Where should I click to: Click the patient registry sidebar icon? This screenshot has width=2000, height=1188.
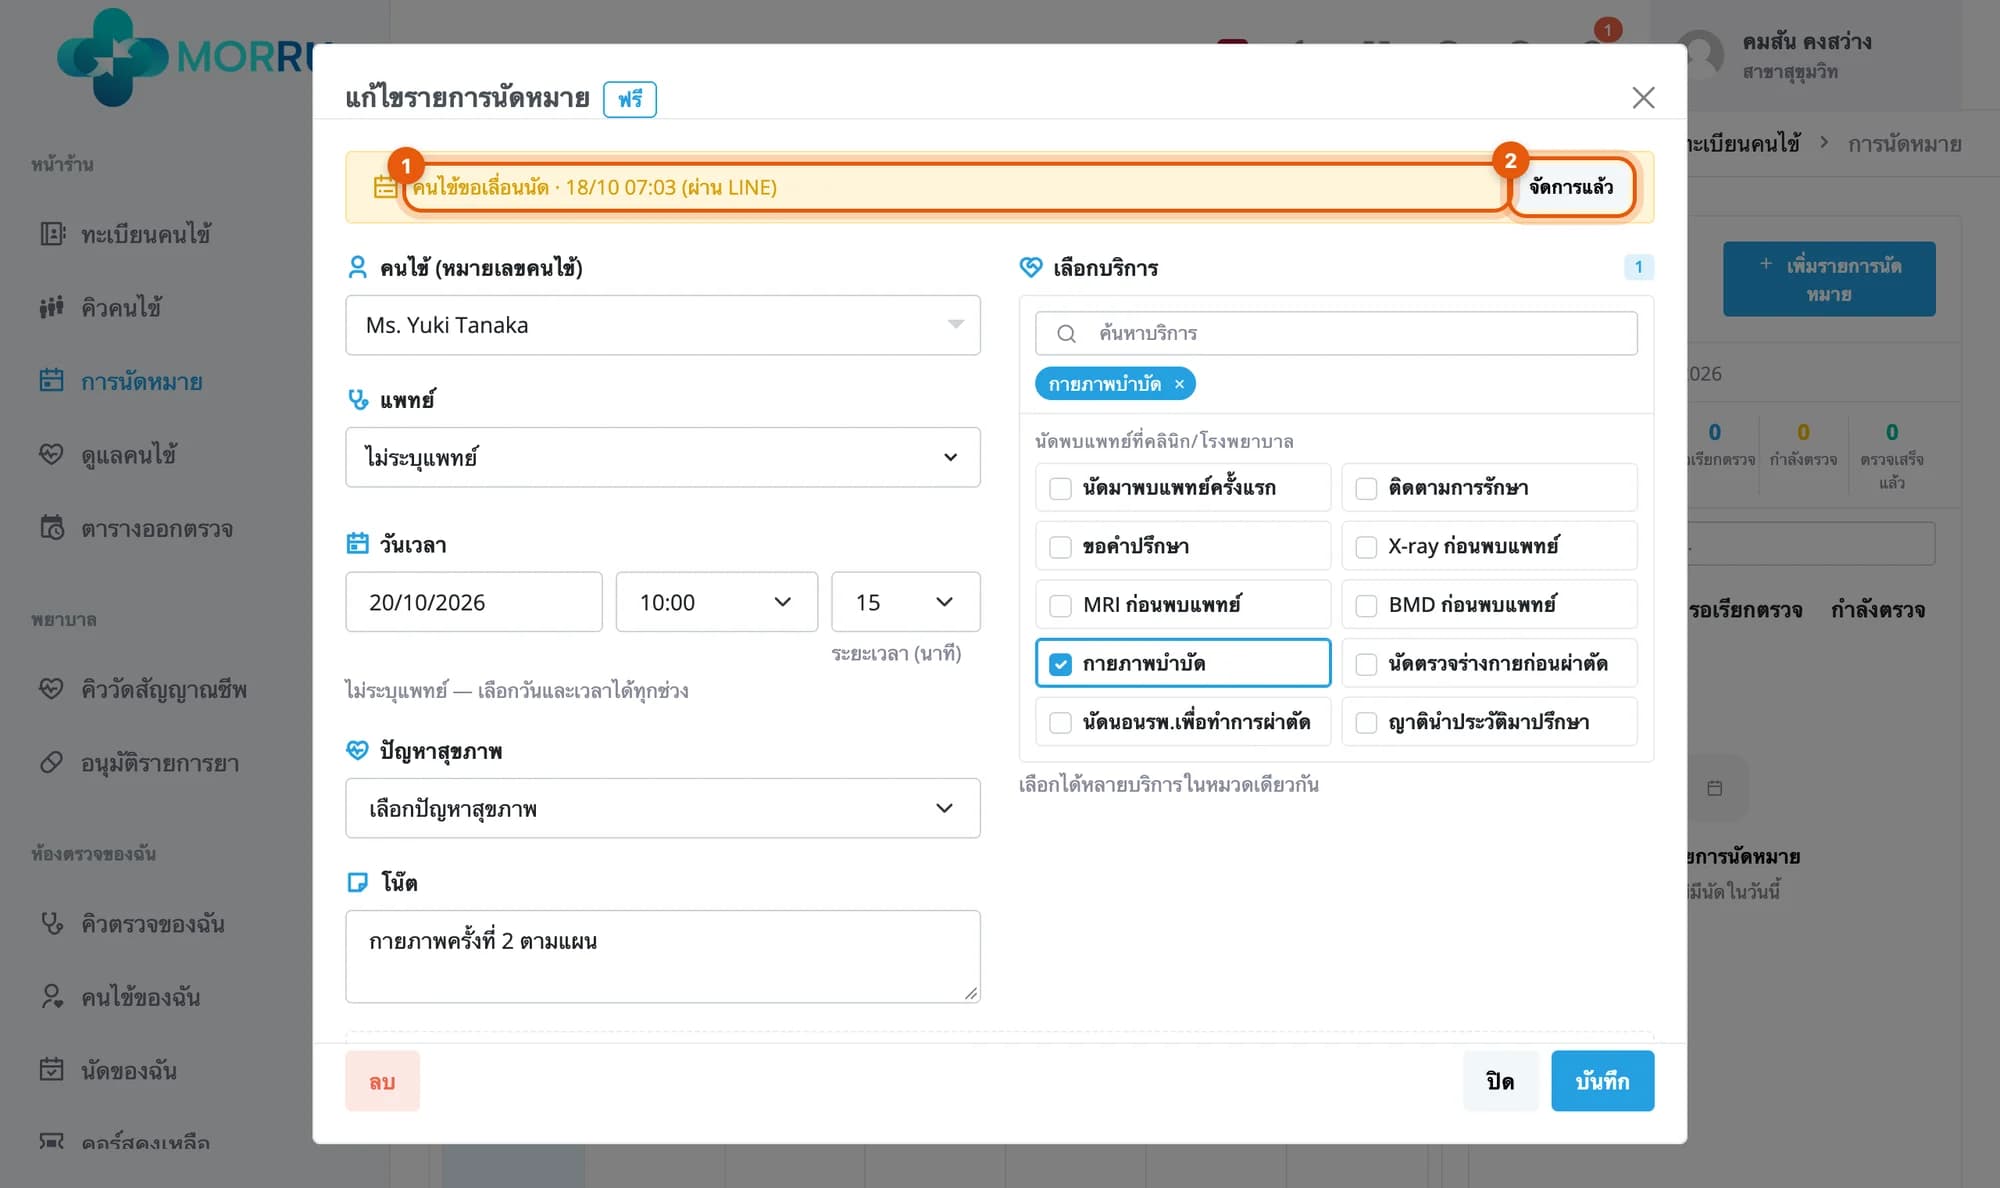pos(52,234)
